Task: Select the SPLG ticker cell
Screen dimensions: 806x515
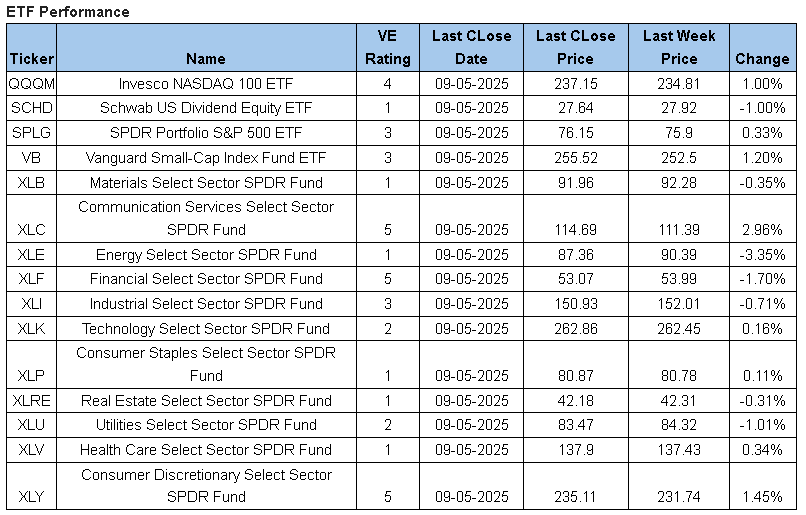Action: [x=30, y=132]
